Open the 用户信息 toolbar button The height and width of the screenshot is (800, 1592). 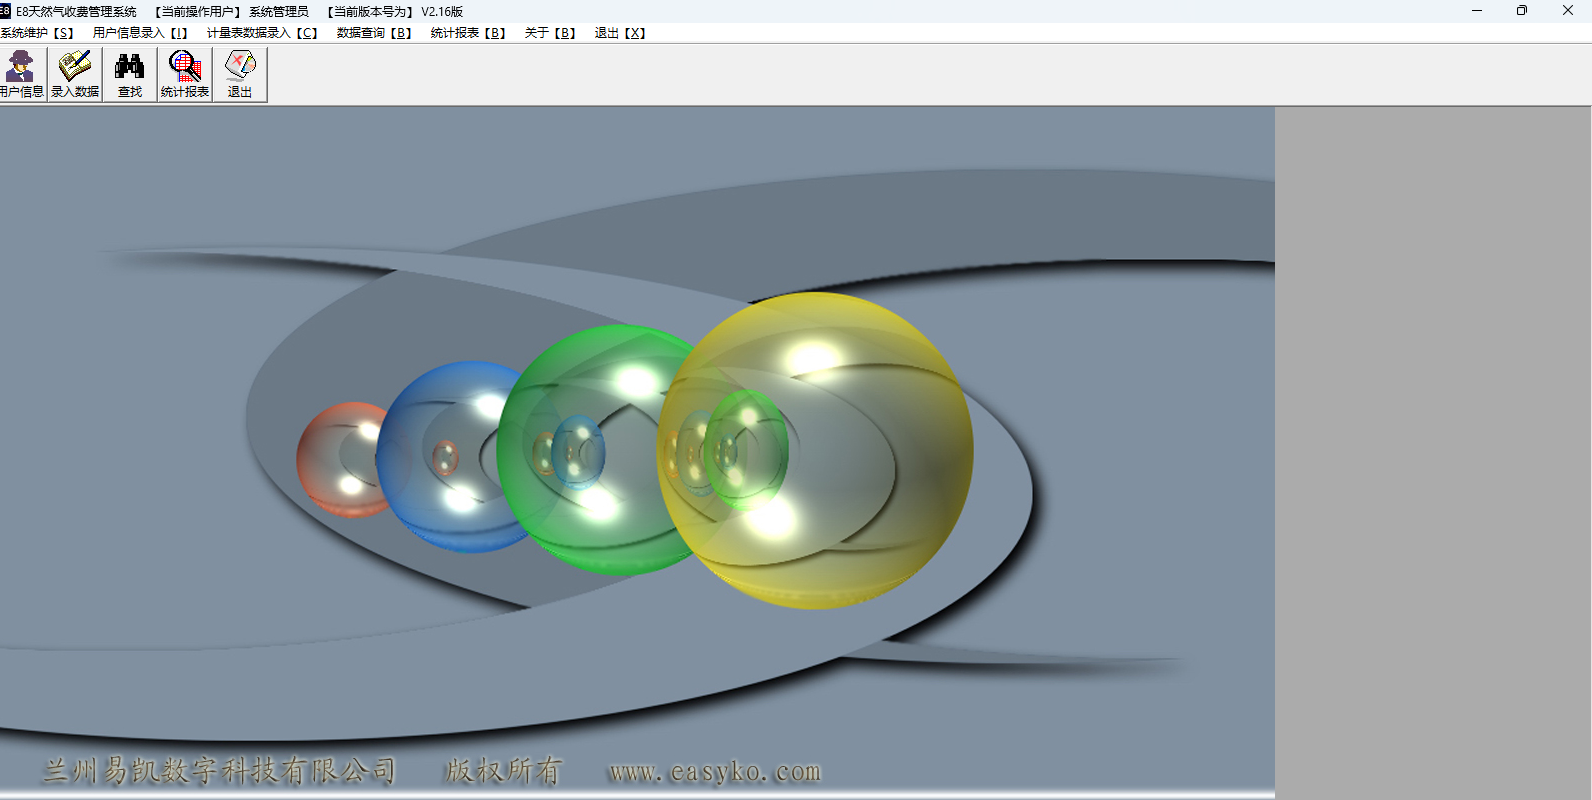click(x=21, y=74)
